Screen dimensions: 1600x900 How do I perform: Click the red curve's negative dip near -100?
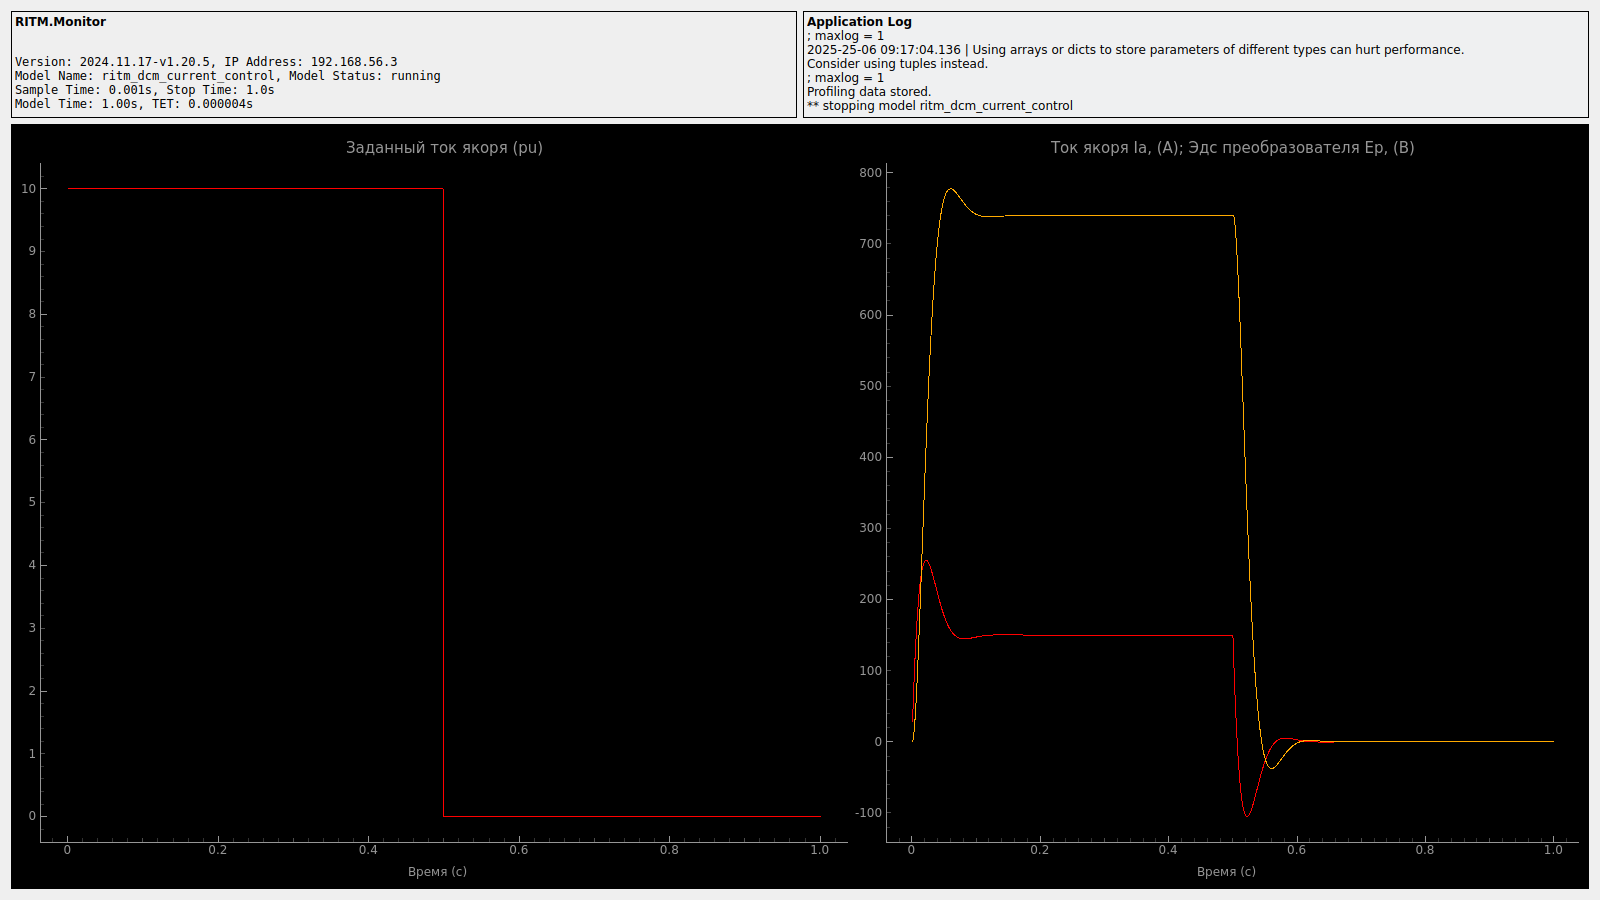pos(1246,816)
